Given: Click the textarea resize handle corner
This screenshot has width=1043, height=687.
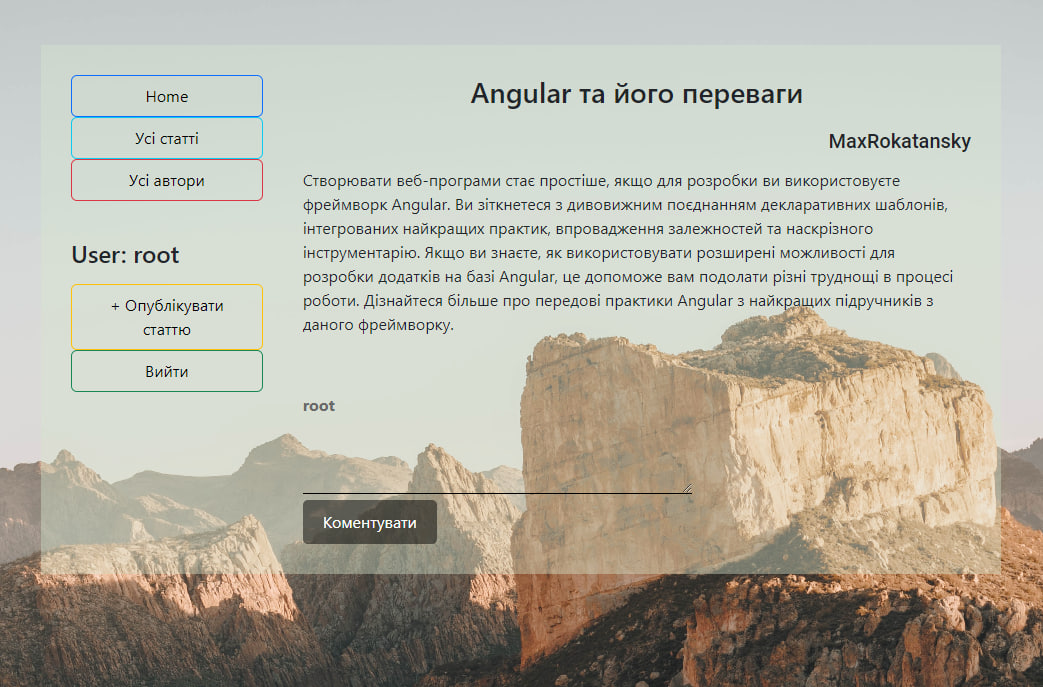Looking at the screenshot, I should [687, 489].
